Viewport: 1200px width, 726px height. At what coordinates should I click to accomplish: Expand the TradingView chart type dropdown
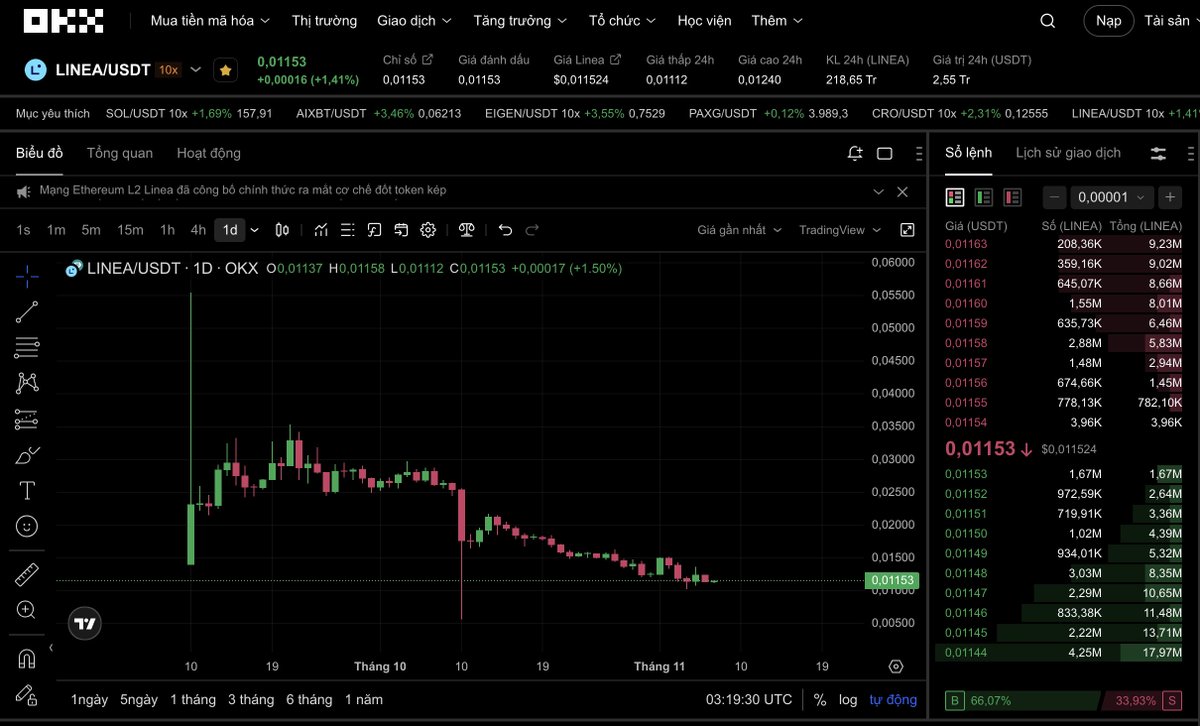839,230
